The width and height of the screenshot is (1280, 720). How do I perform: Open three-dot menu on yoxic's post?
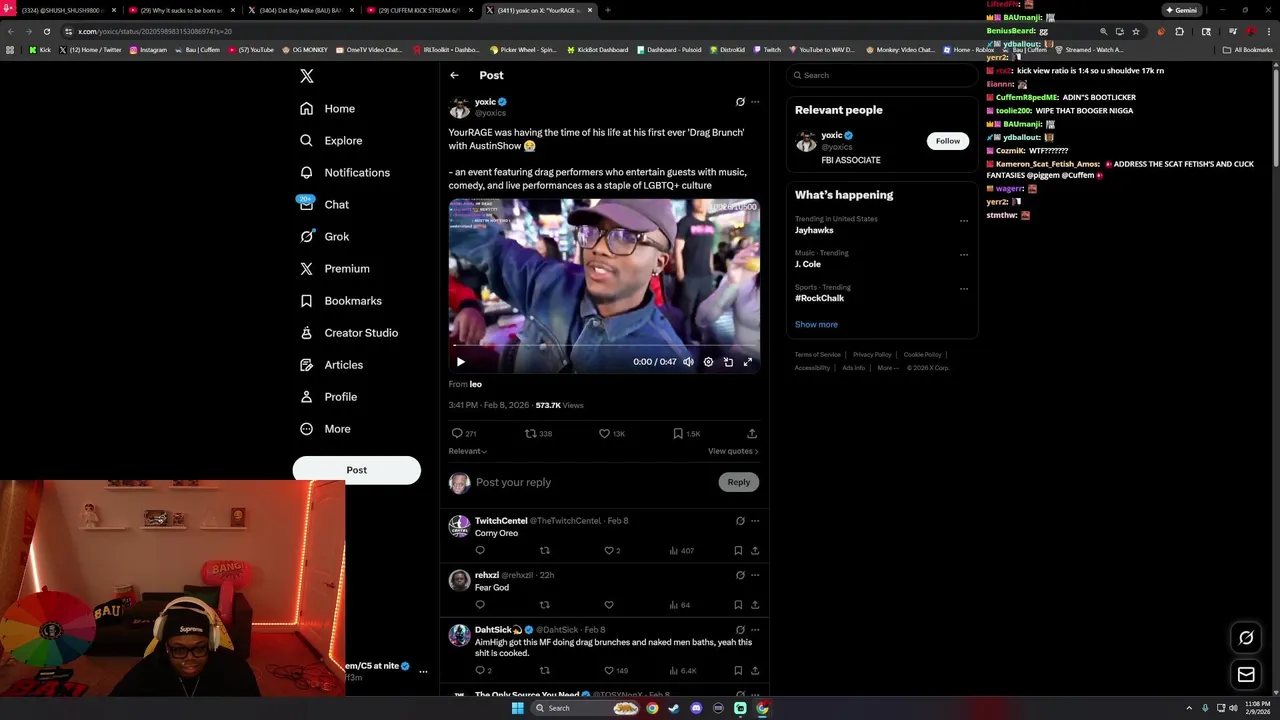tap(755, 102)
